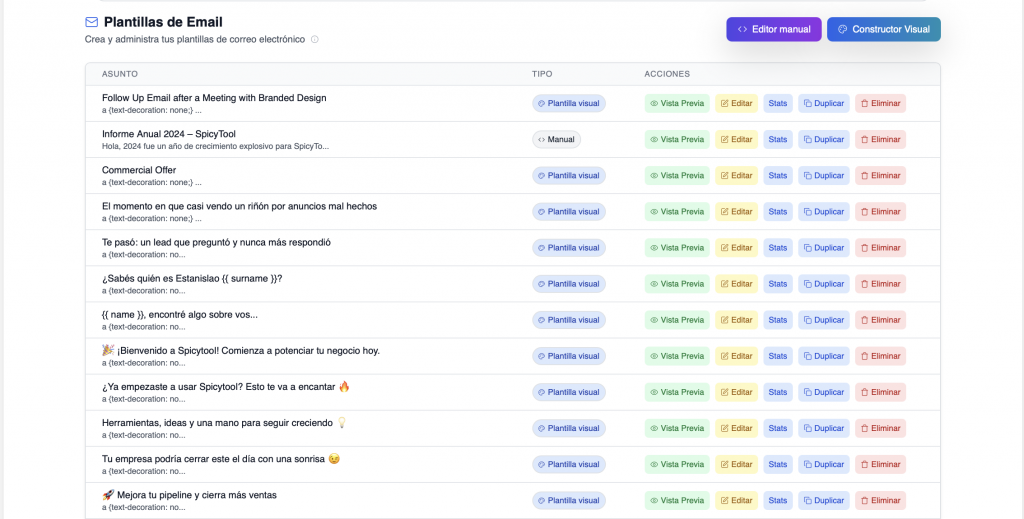Screen dimensions: 1024x519
Task: Edit the Informe Anual 2024 template
Action: click(x=736, y=139)
